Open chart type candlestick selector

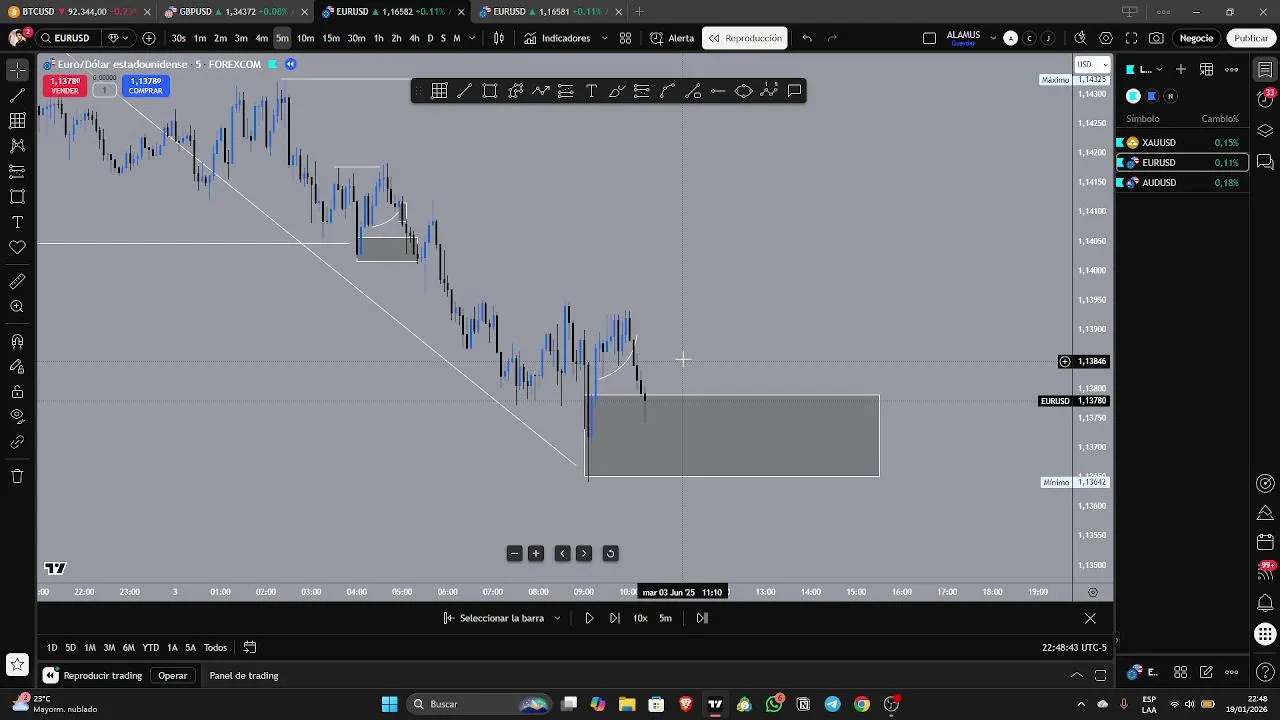coord(499,38)
